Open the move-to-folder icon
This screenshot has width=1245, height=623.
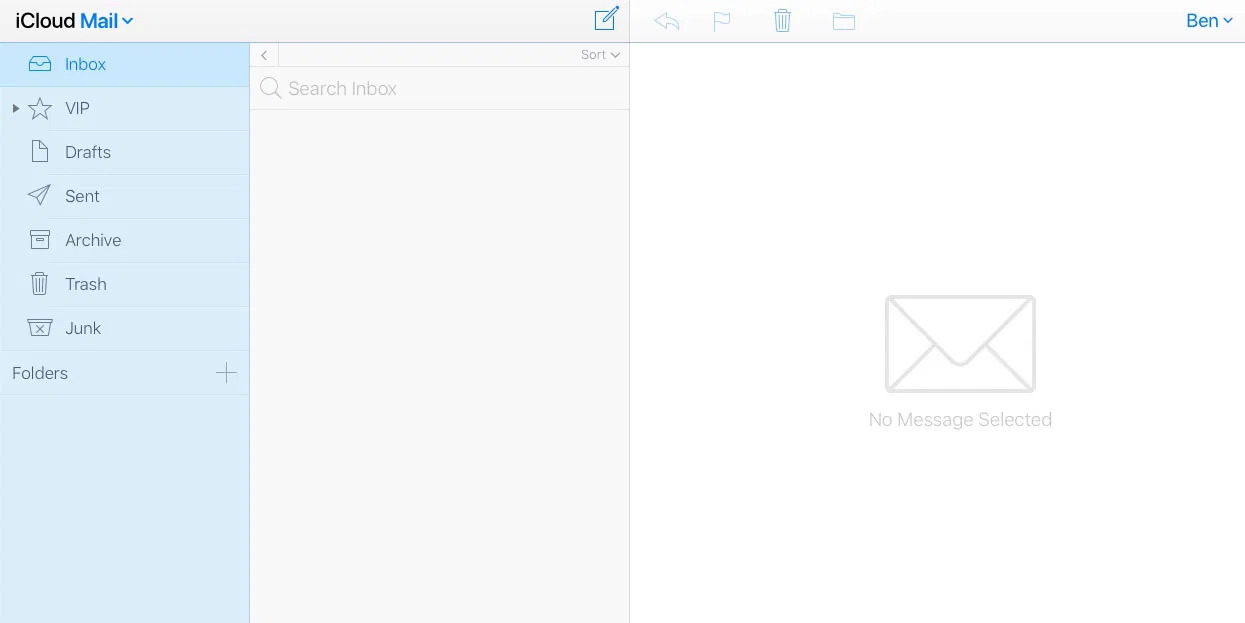[844, 21]
